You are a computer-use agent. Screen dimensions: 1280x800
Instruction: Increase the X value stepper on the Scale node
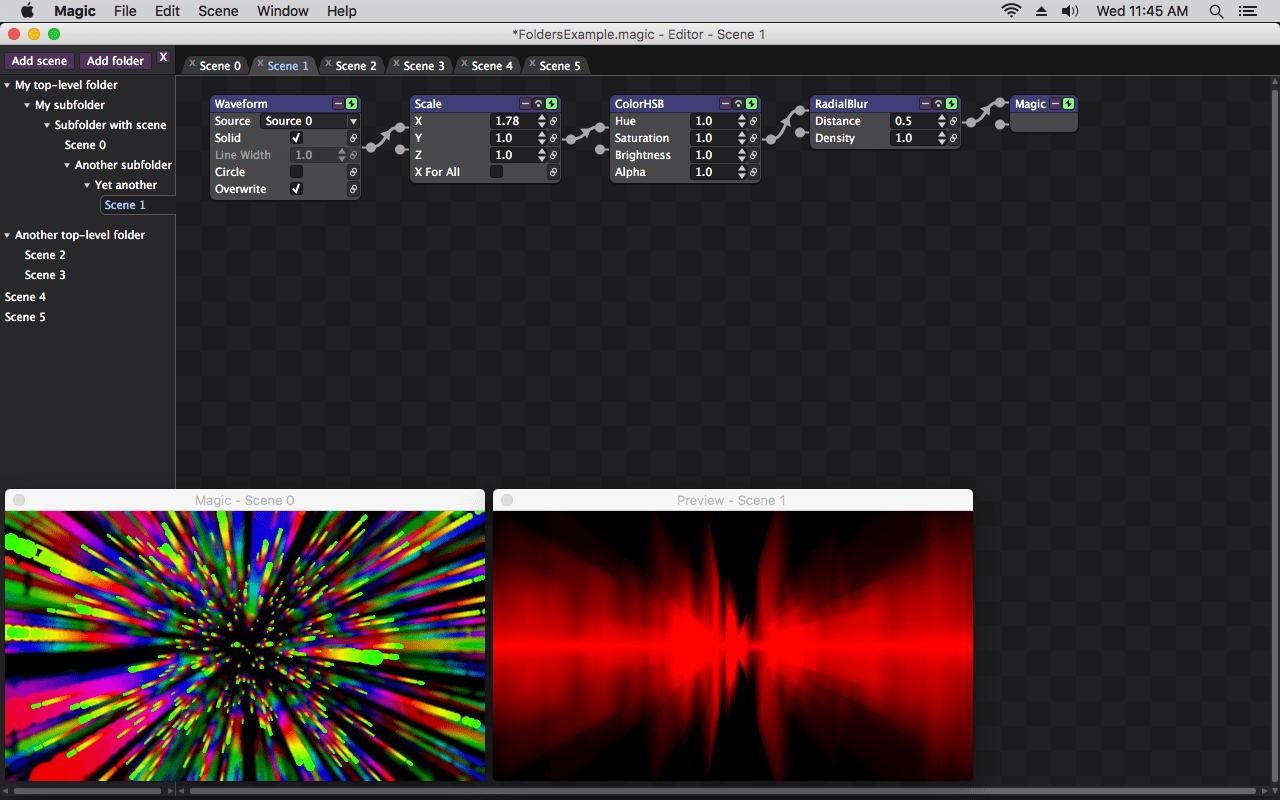point(541,117)
